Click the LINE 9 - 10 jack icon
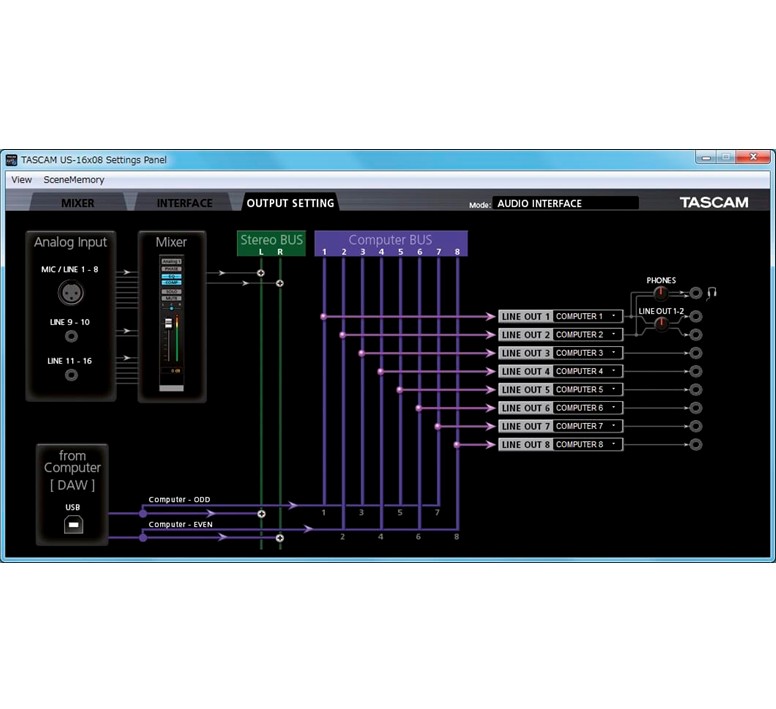The width and height of the screenshot is (776, 709). (71, 336)
